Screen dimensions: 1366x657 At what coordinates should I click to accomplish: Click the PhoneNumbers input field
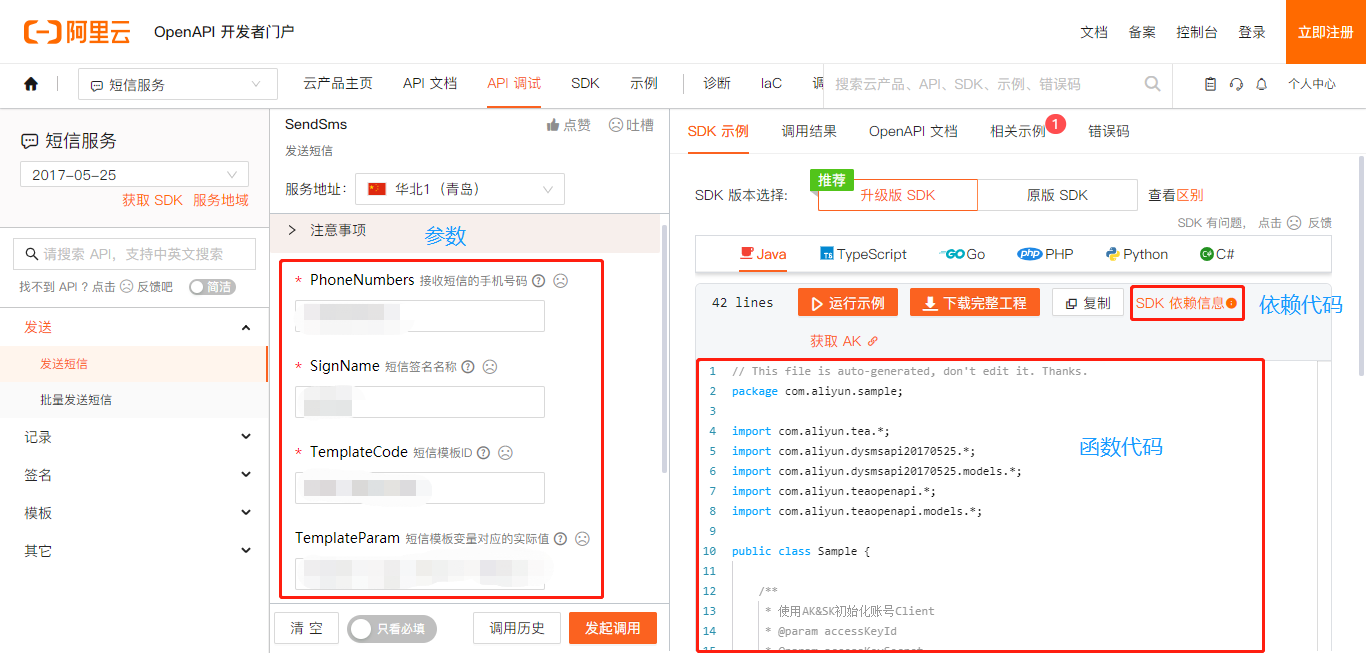point(420,316)
